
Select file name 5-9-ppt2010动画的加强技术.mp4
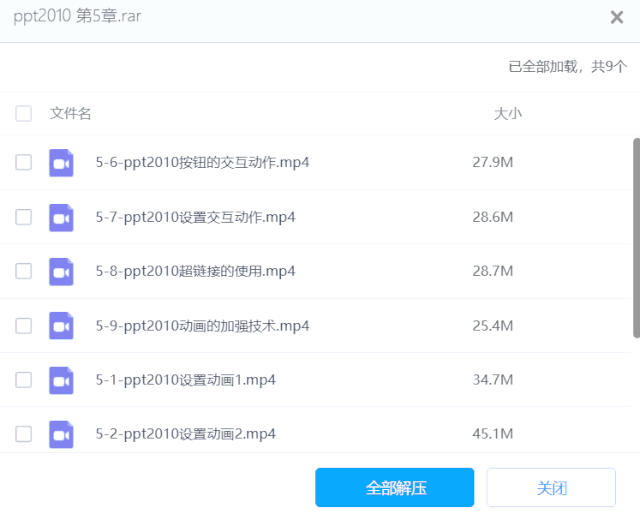(x=202, y=326)
